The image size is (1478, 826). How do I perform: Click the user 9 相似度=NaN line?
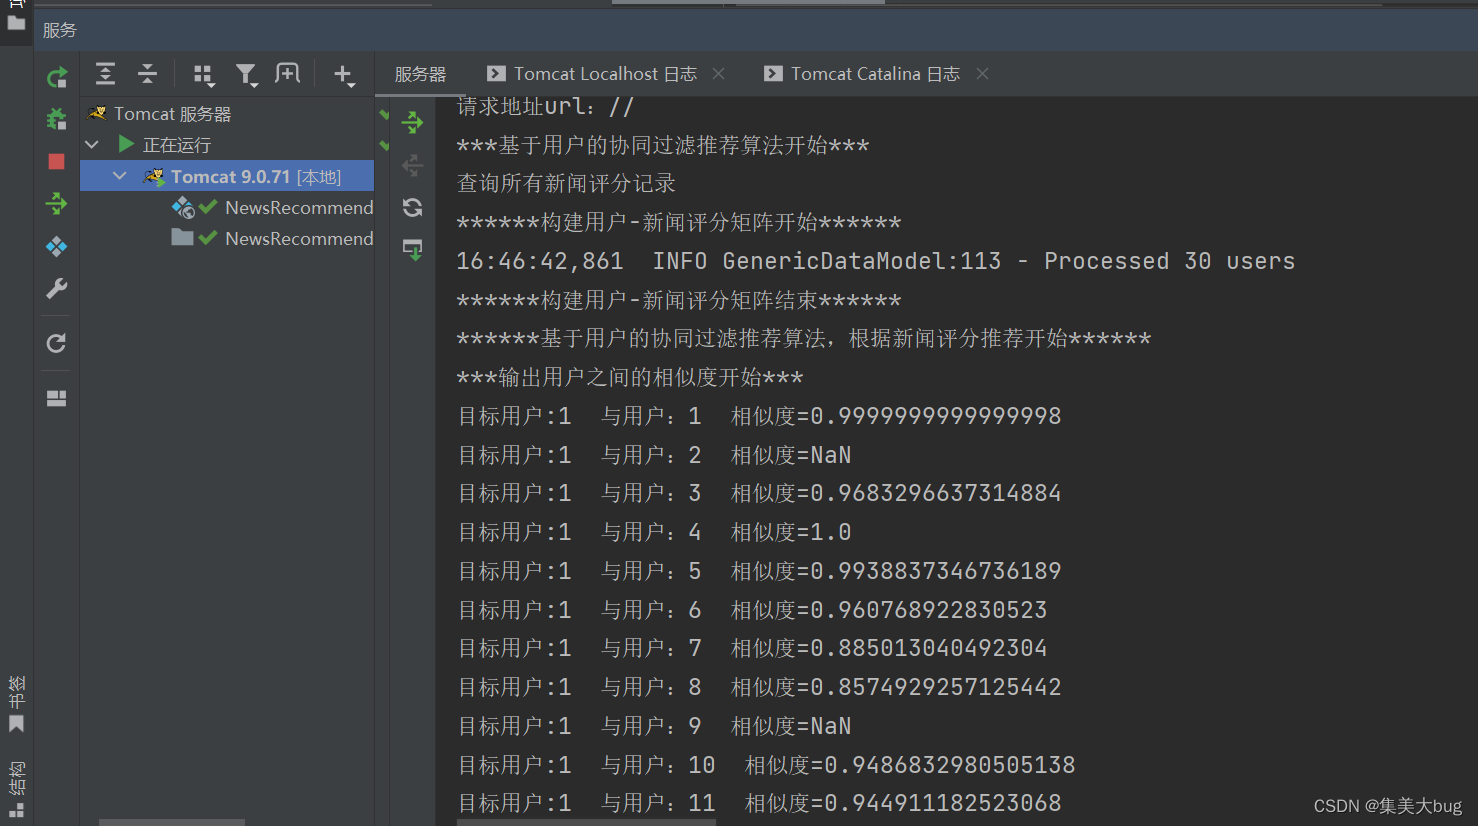pyautogui.click(x=655, y=726)
